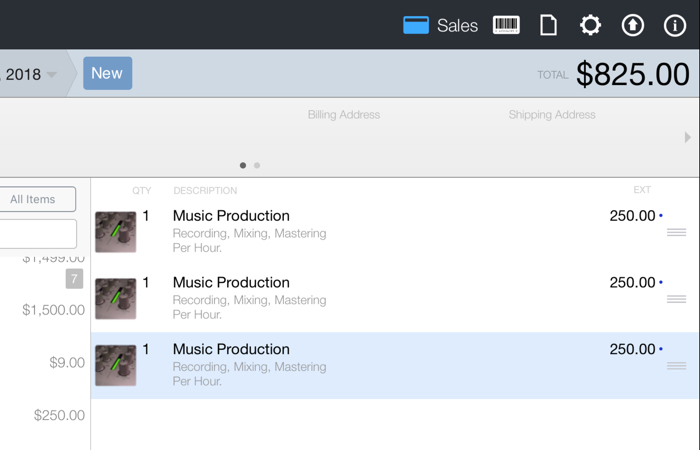This screenshot has width=700, height=450.
Task: Select the Shipping Address field
Action: [551, 115]
